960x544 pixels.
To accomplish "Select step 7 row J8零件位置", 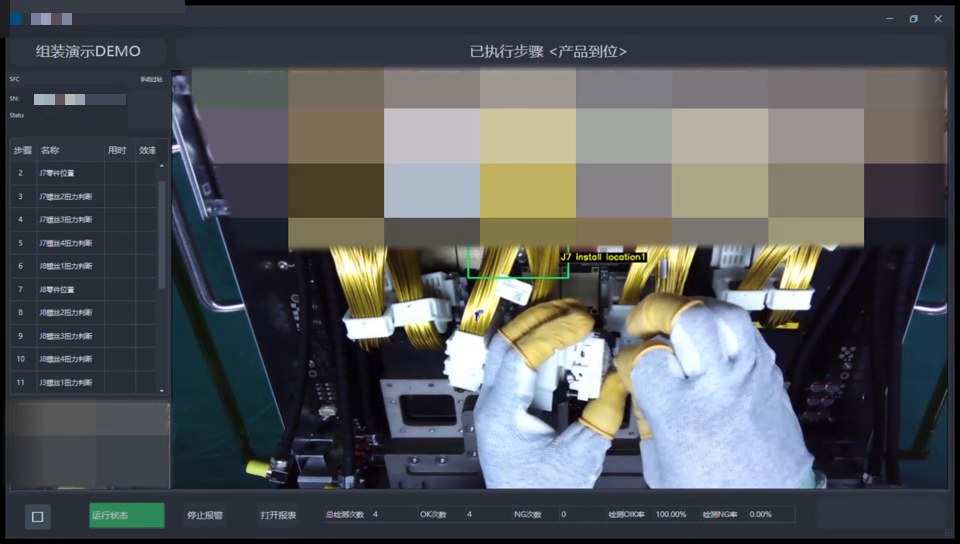I will pyautogui.click(x=84, y=289).
